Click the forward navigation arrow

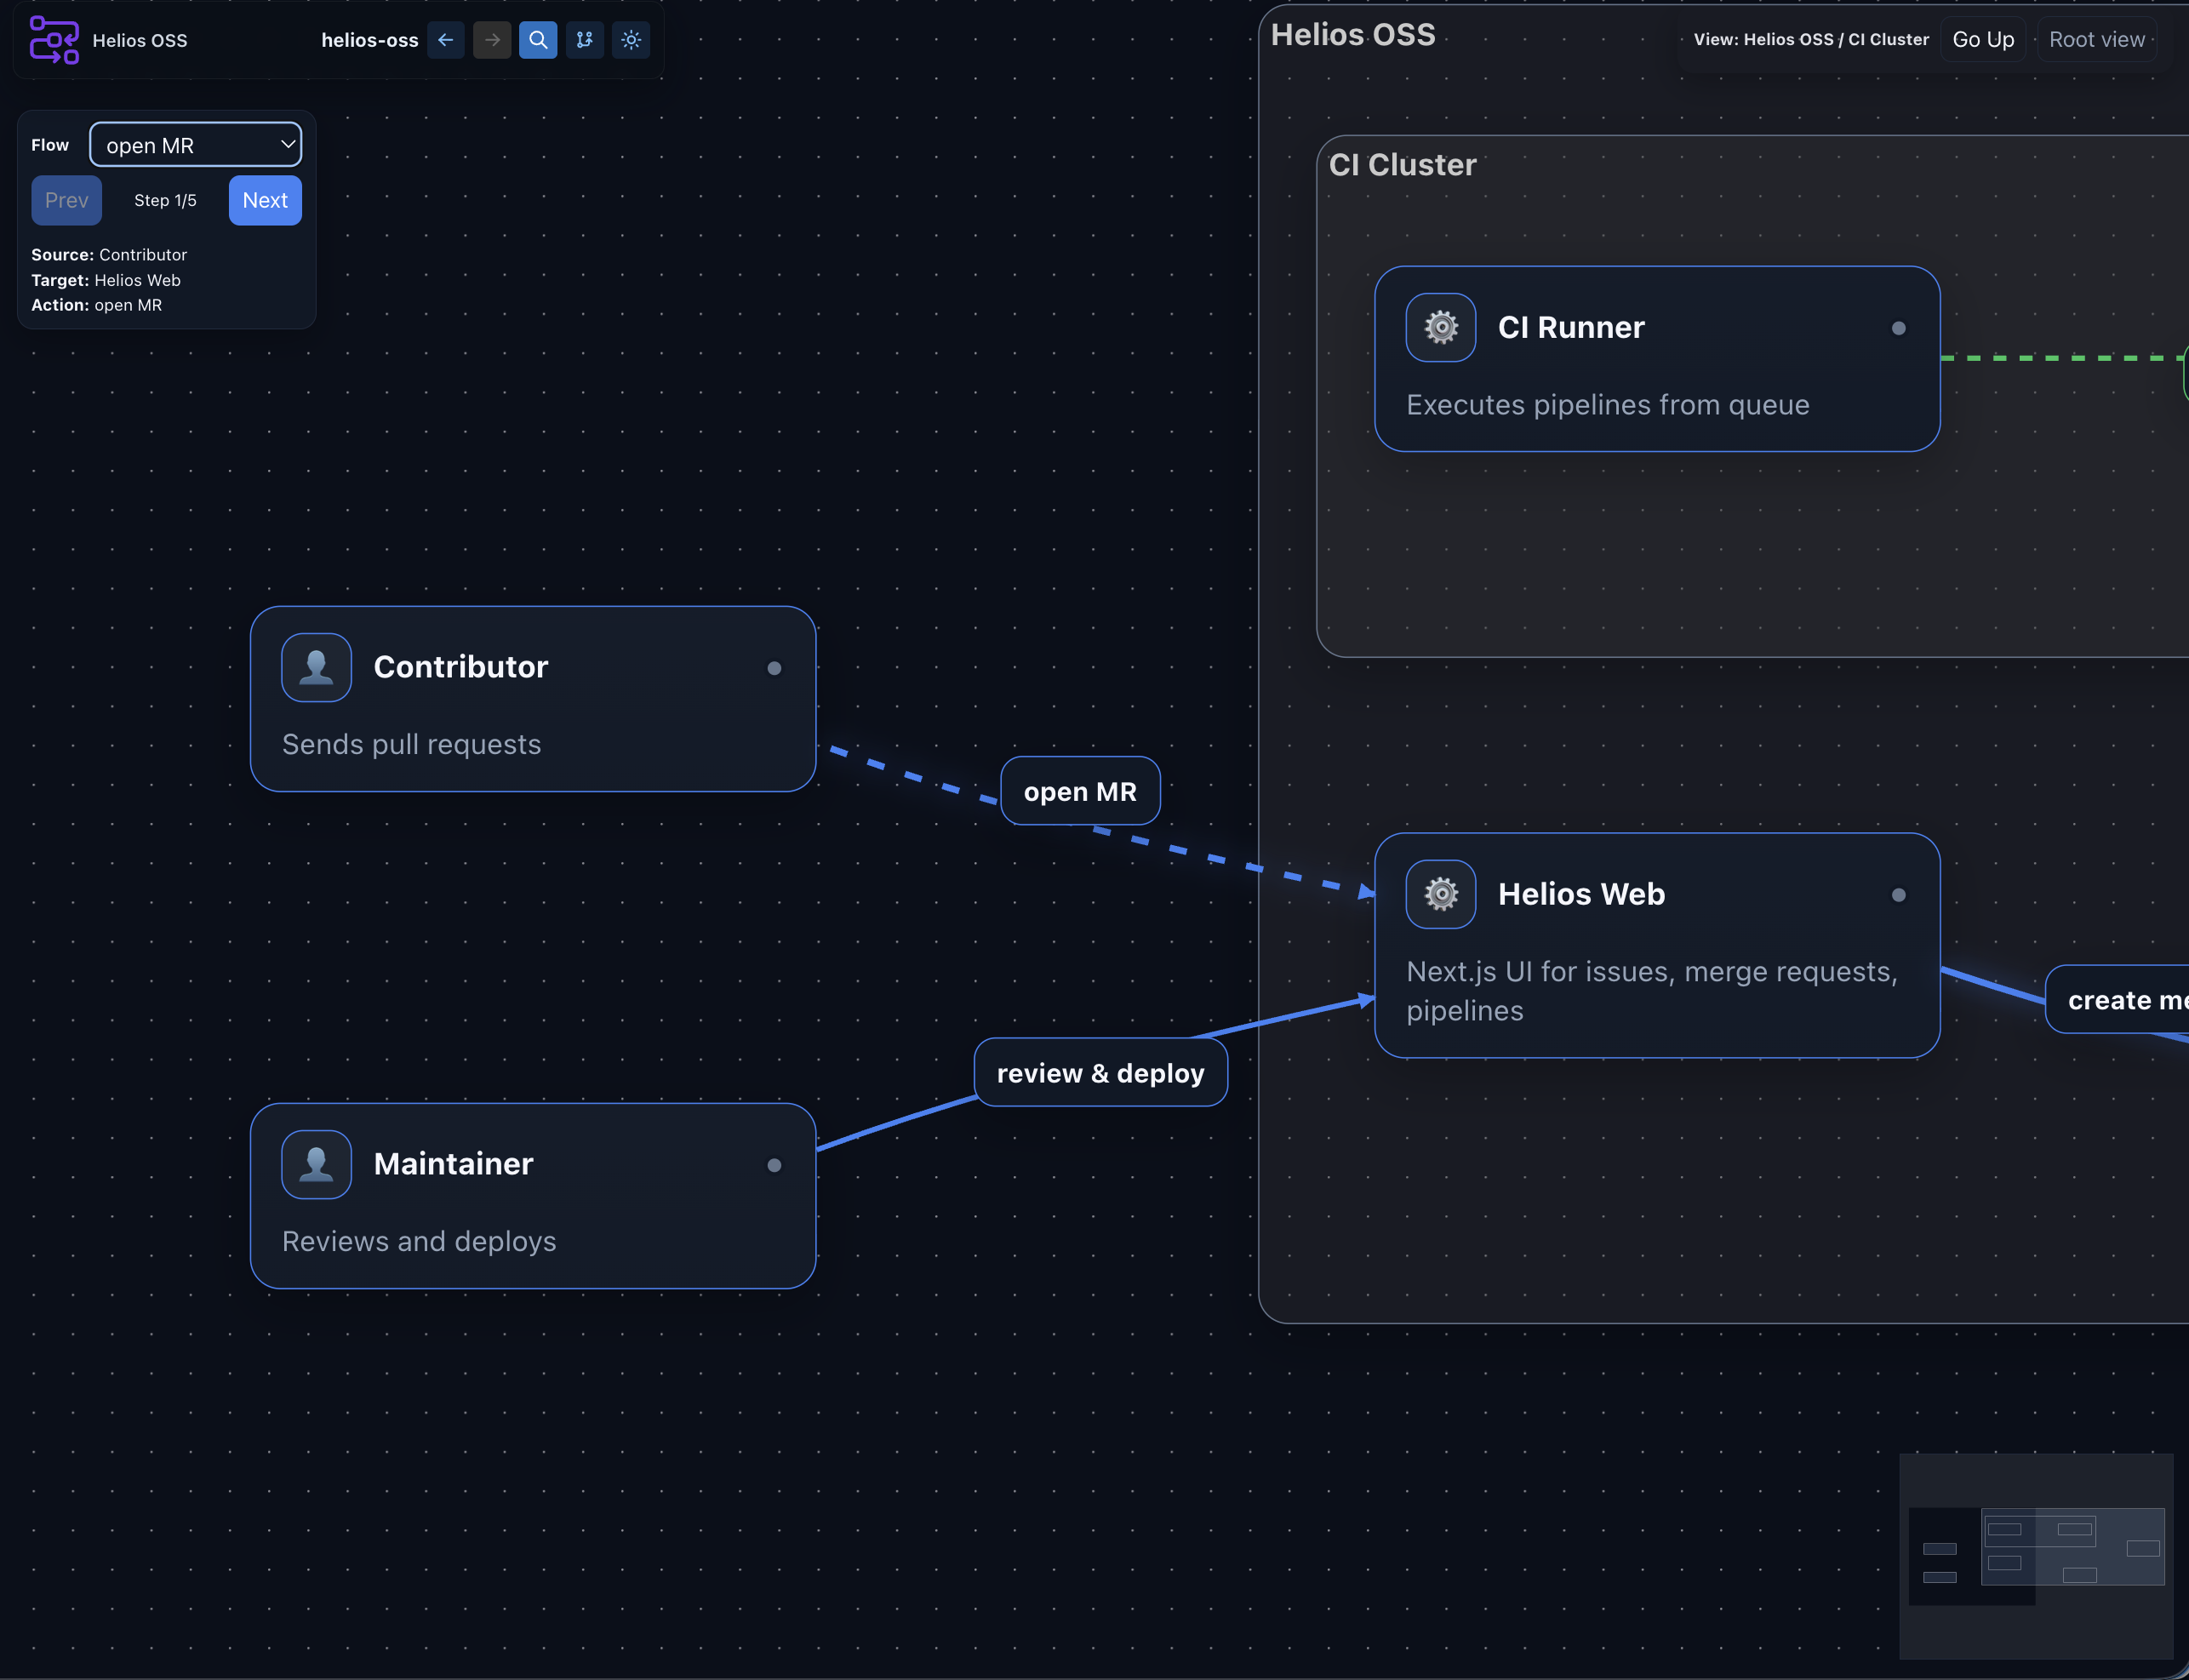(491, 40)
